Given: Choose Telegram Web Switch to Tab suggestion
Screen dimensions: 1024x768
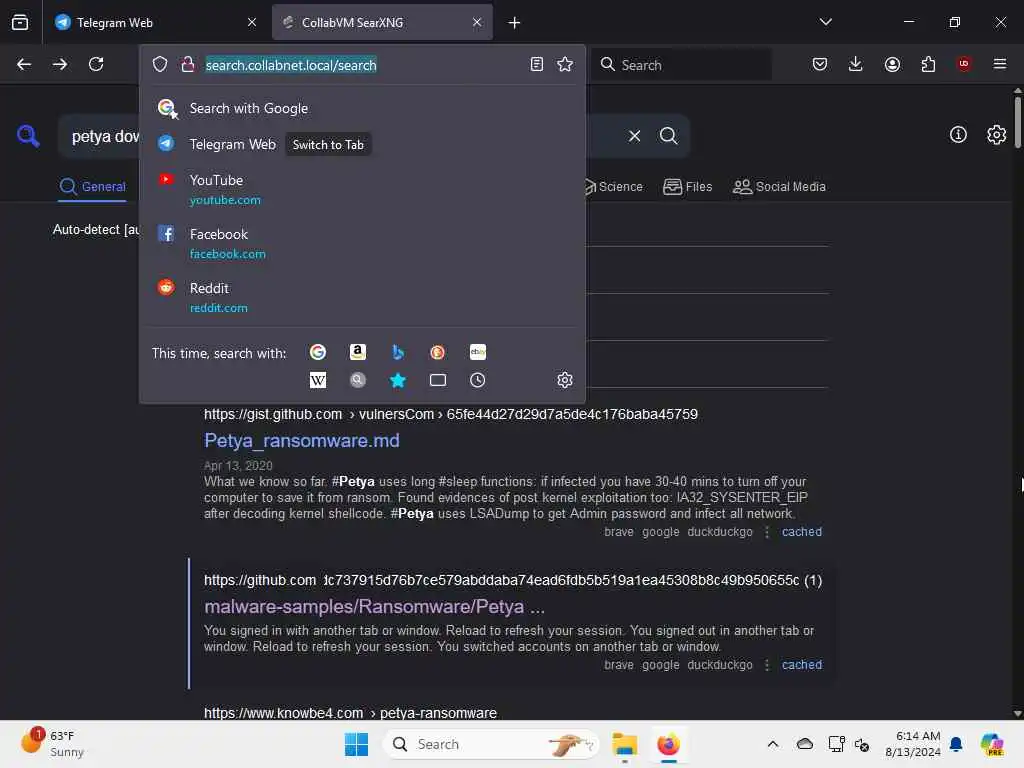Looking at the screenshot, I should pyautogui.click(x=362, y=144).
